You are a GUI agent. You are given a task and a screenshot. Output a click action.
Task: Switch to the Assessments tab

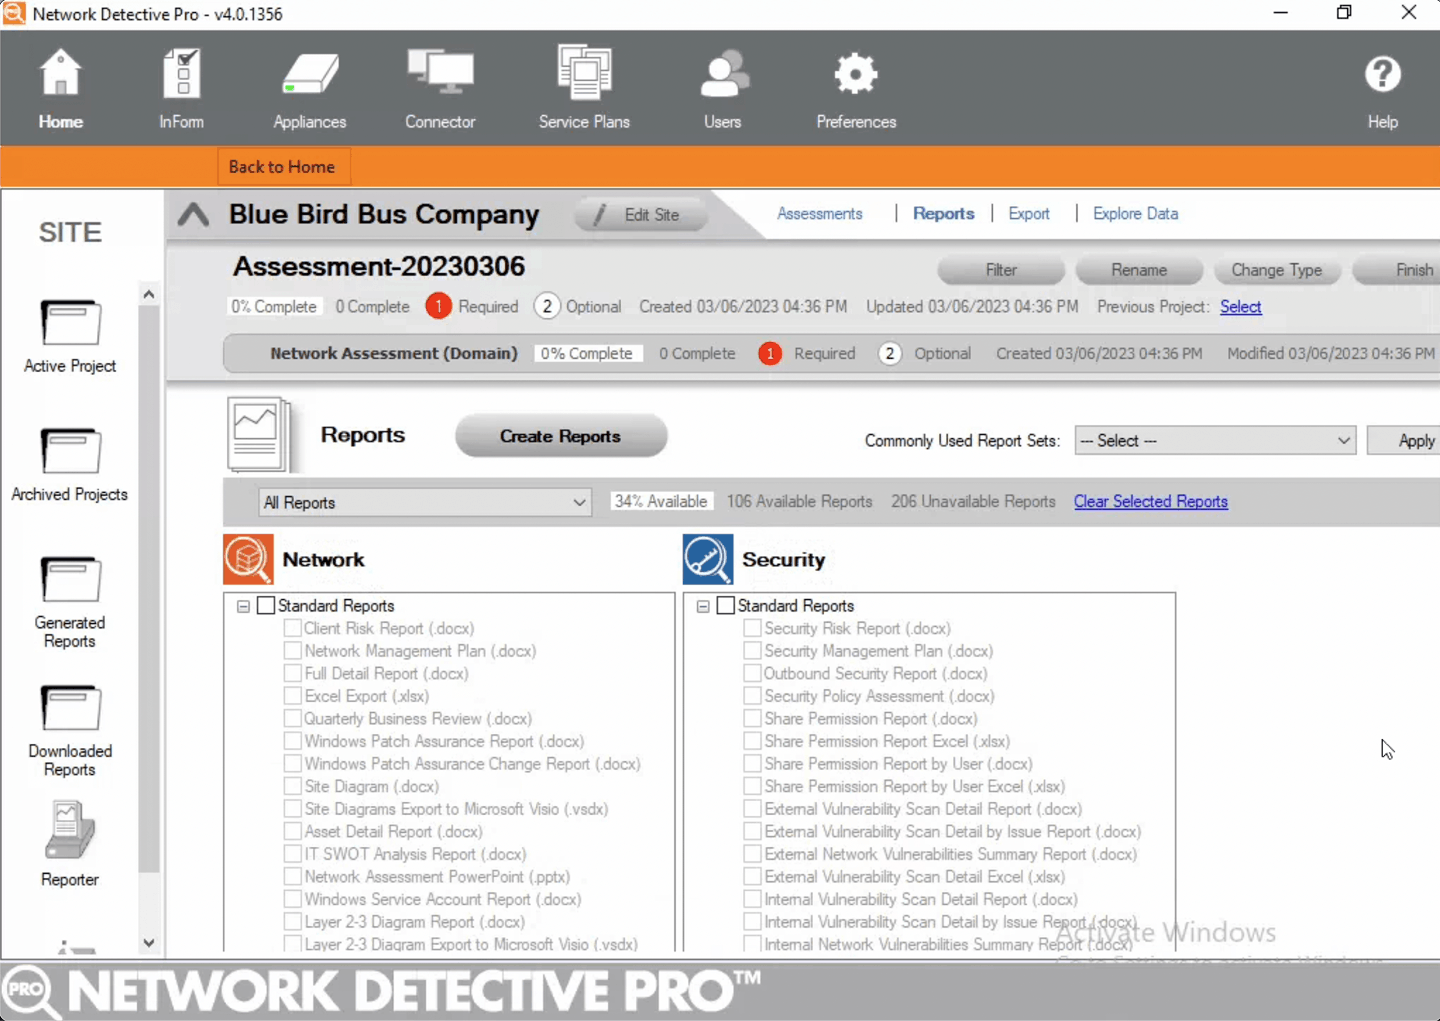coord(820,213)
